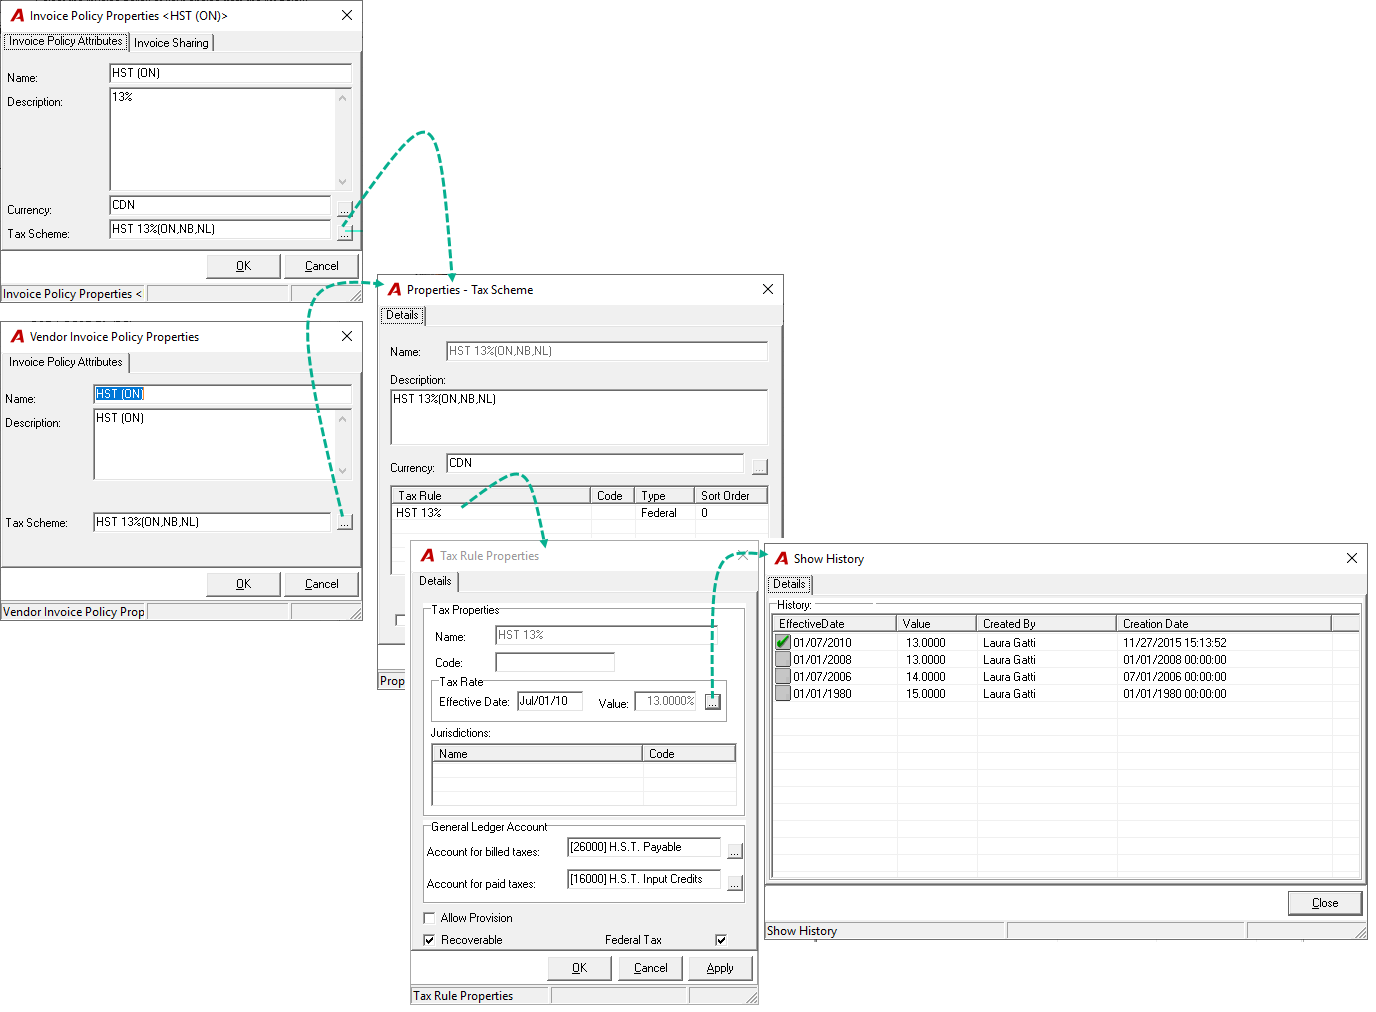Click the Effective Date field in Tax Rate
The image size is (1376, 1012).
click(549, 701)
